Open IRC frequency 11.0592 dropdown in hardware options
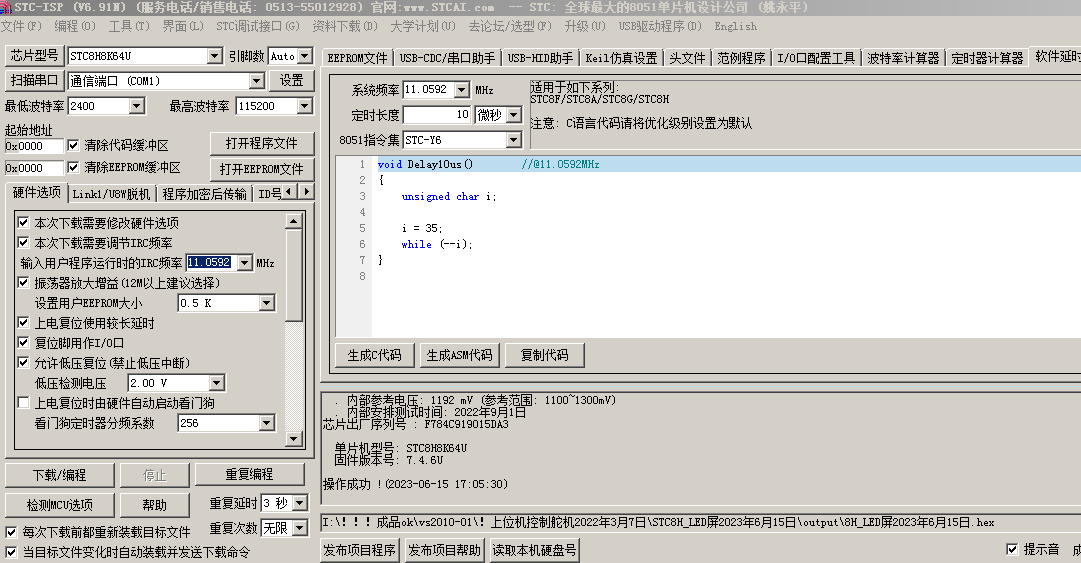Screen dimensions: 1081x563 (245, 263)
